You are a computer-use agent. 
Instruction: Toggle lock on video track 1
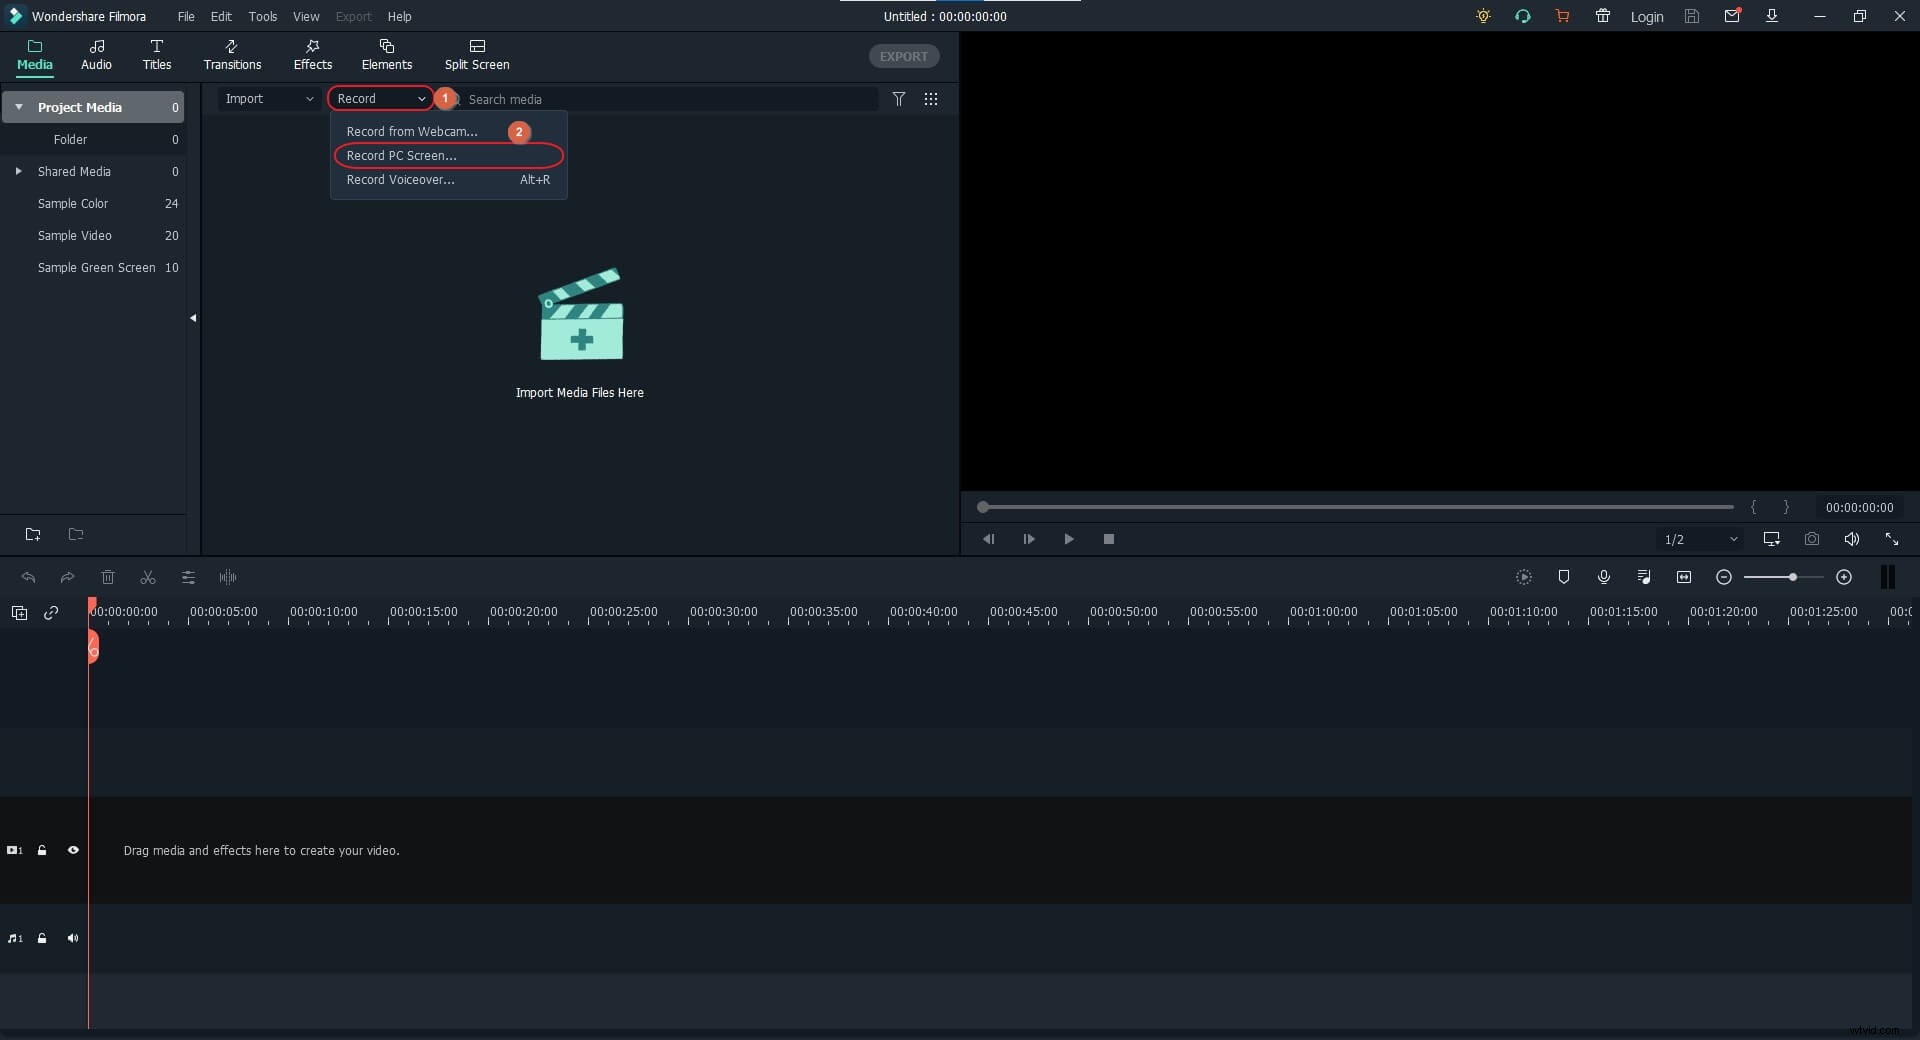click(x=42, y=850)
